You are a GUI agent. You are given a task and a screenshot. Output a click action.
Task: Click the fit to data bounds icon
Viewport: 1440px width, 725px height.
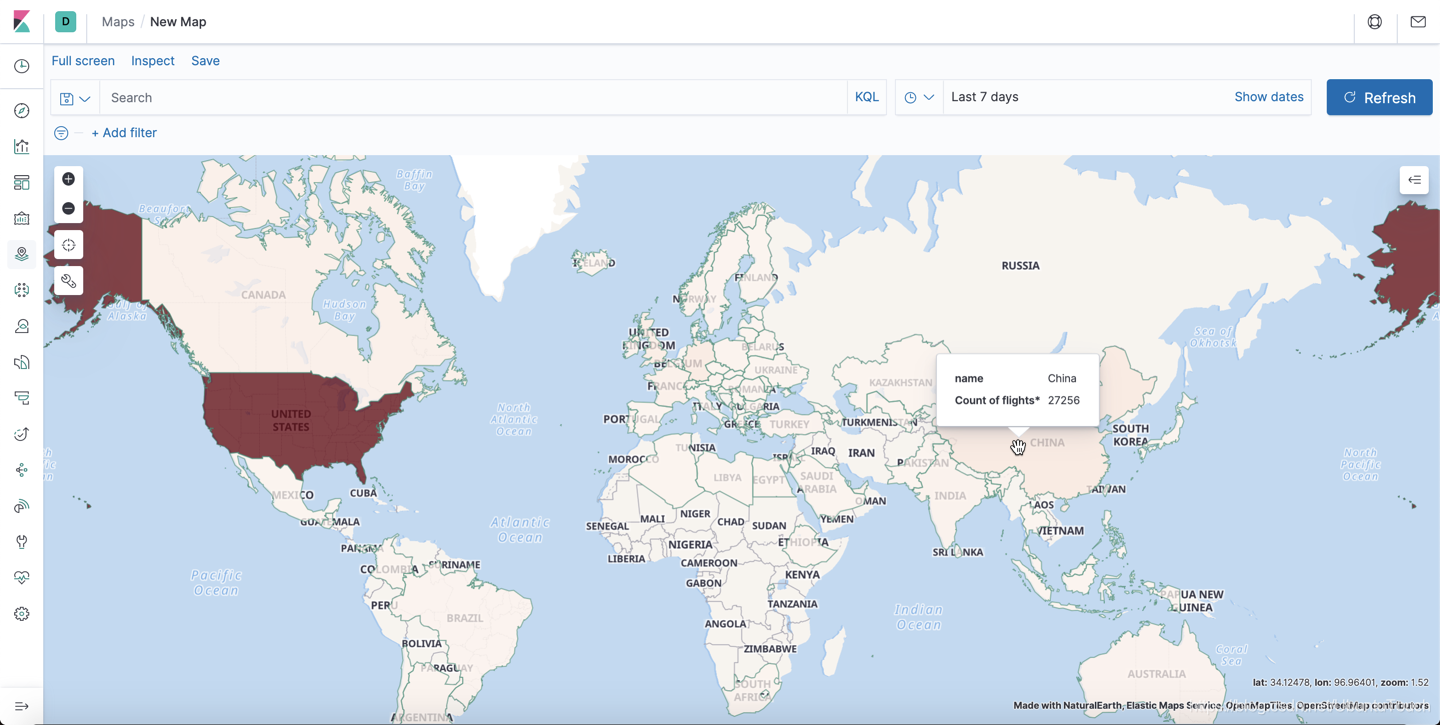pos(68,245)
